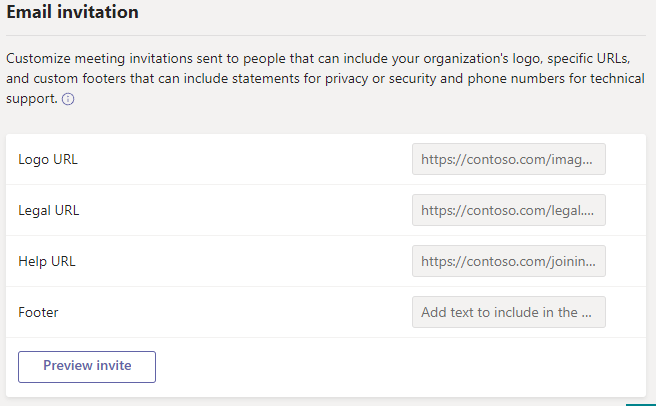Screen dimensions: 656x406
Task: Focus the Logo URL input field
Action: point(509,159)
